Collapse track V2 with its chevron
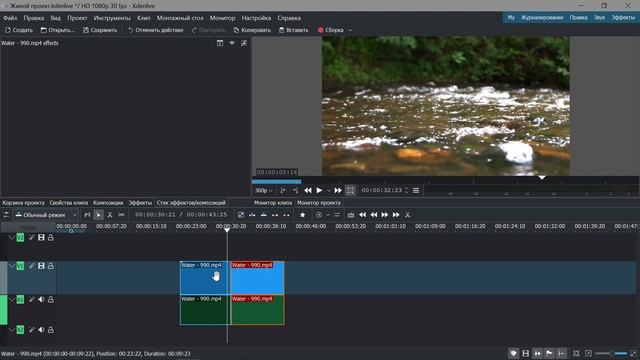The width and height of the screenshot is (640, 360). tap(12, 237)
